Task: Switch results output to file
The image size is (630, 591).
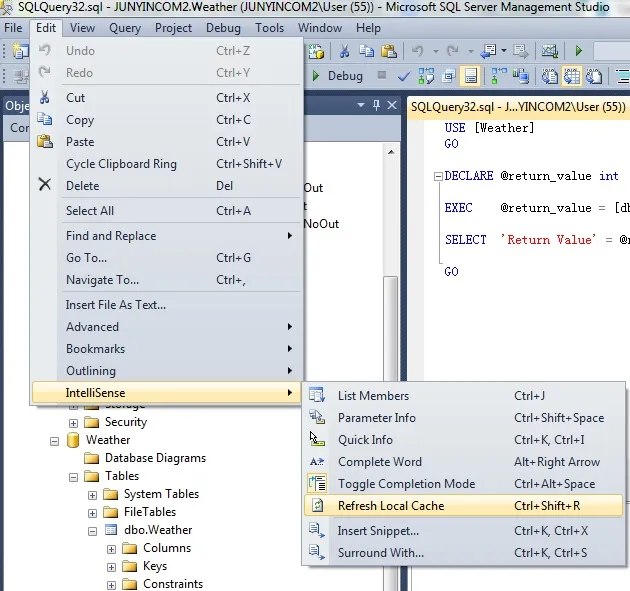Action: [x=594, y=76]
